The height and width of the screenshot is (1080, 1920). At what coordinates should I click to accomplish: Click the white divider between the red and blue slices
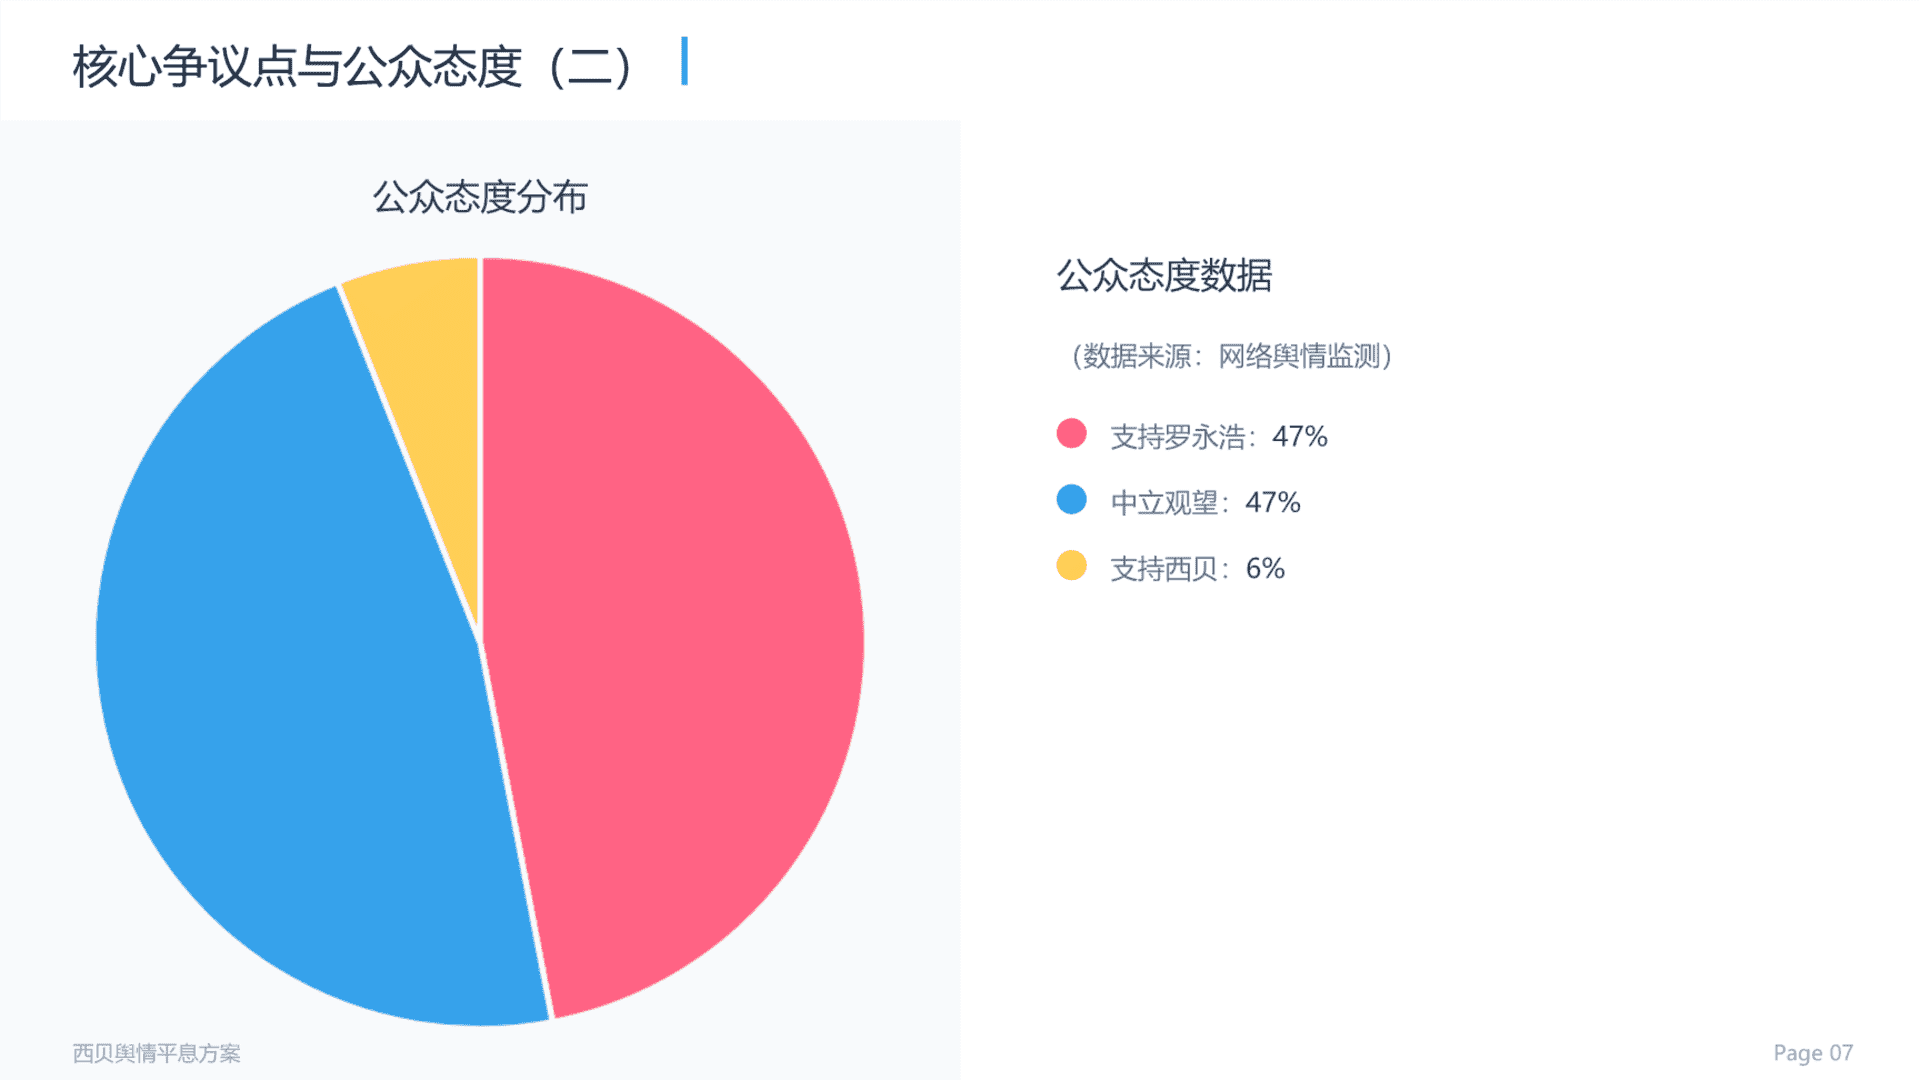pos(515,830)
